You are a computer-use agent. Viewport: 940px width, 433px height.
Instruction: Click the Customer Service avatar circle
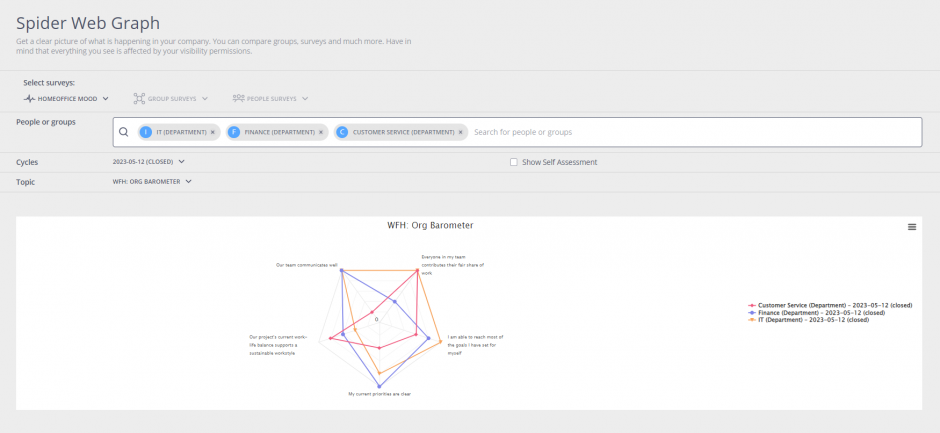click(342, 132)
